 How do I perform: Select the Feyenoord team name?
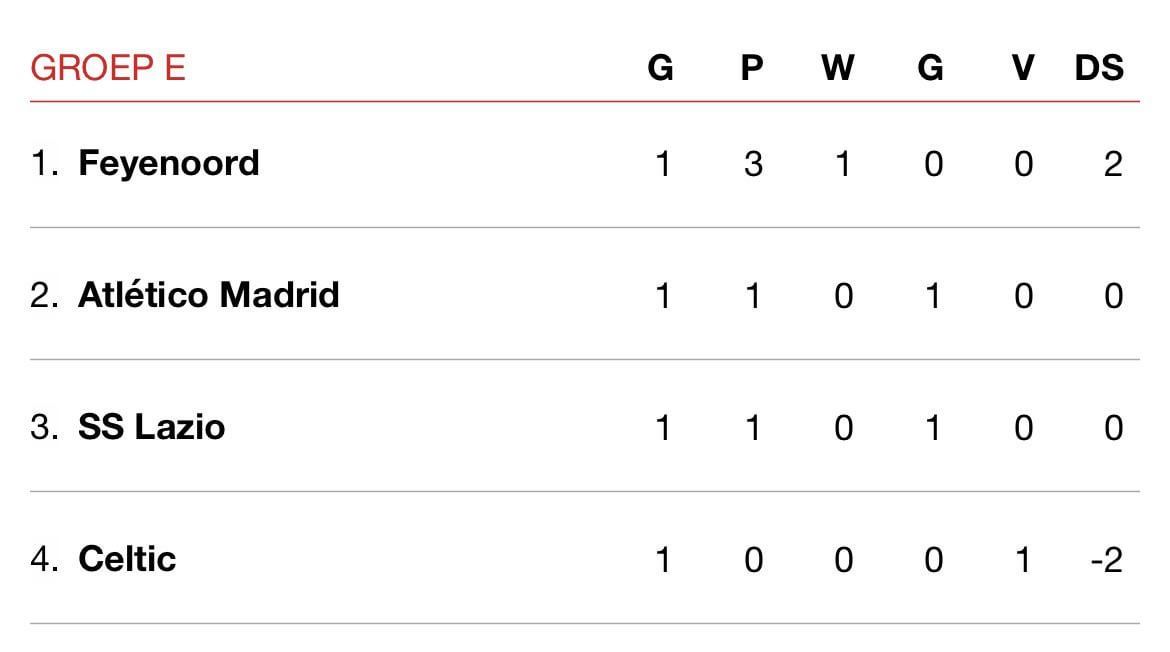coord(169,163)
